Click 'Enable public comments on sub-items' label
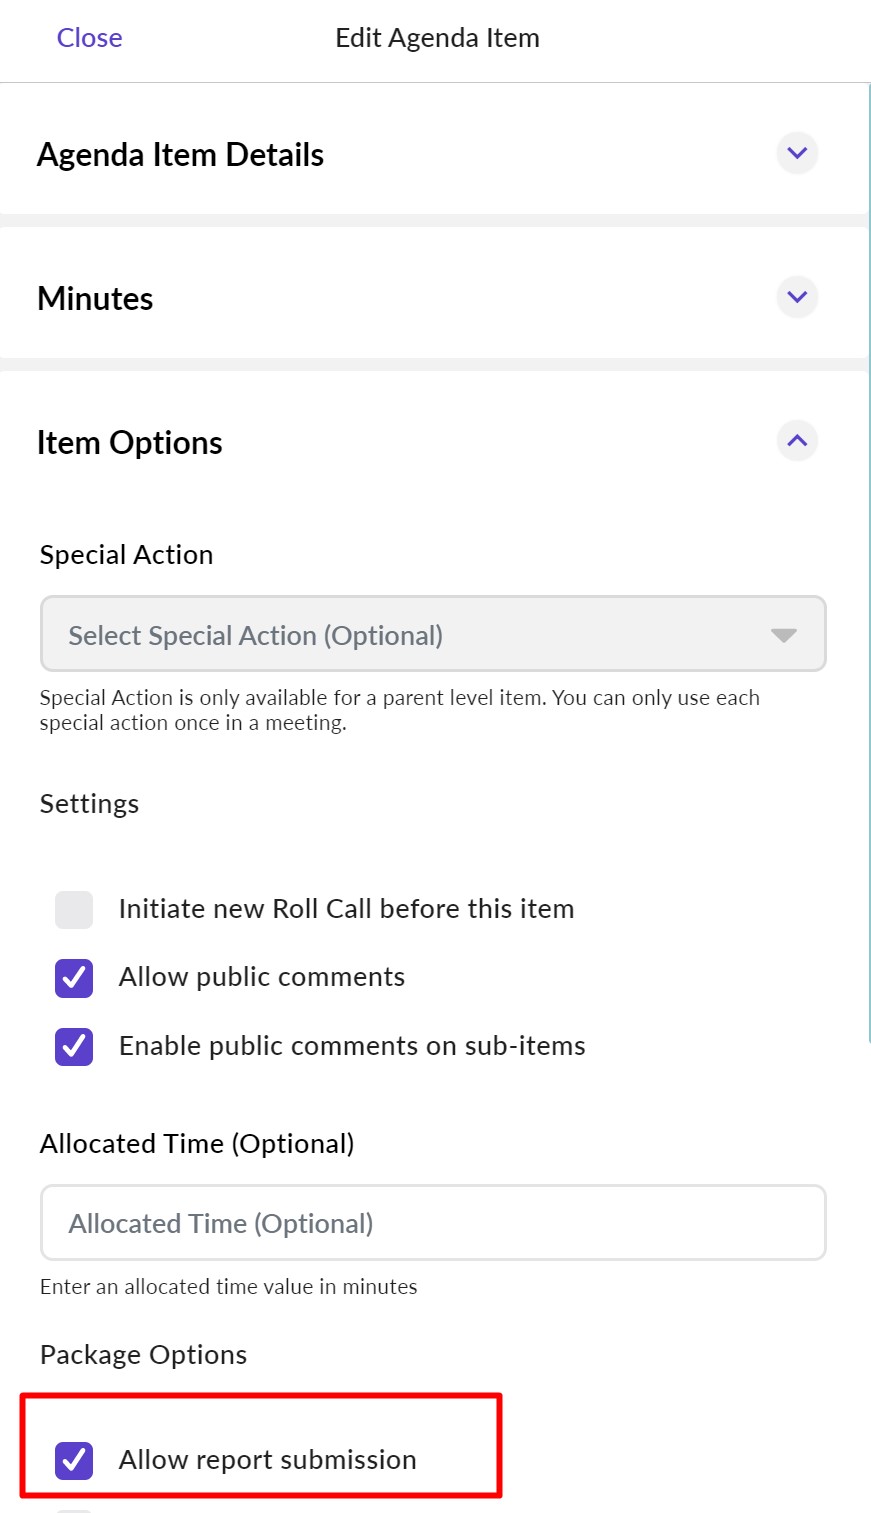Viewport: 871px width, 1513px height. coord(352,1046)
